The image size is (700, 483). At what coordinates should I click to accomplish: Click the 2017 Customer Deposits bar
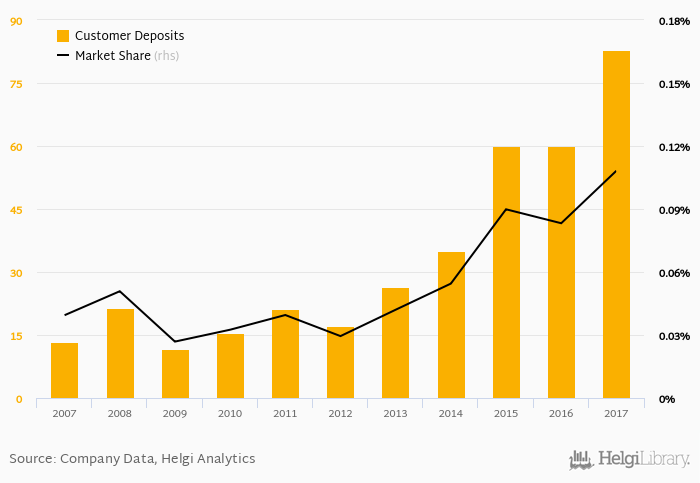pos(616,225)
